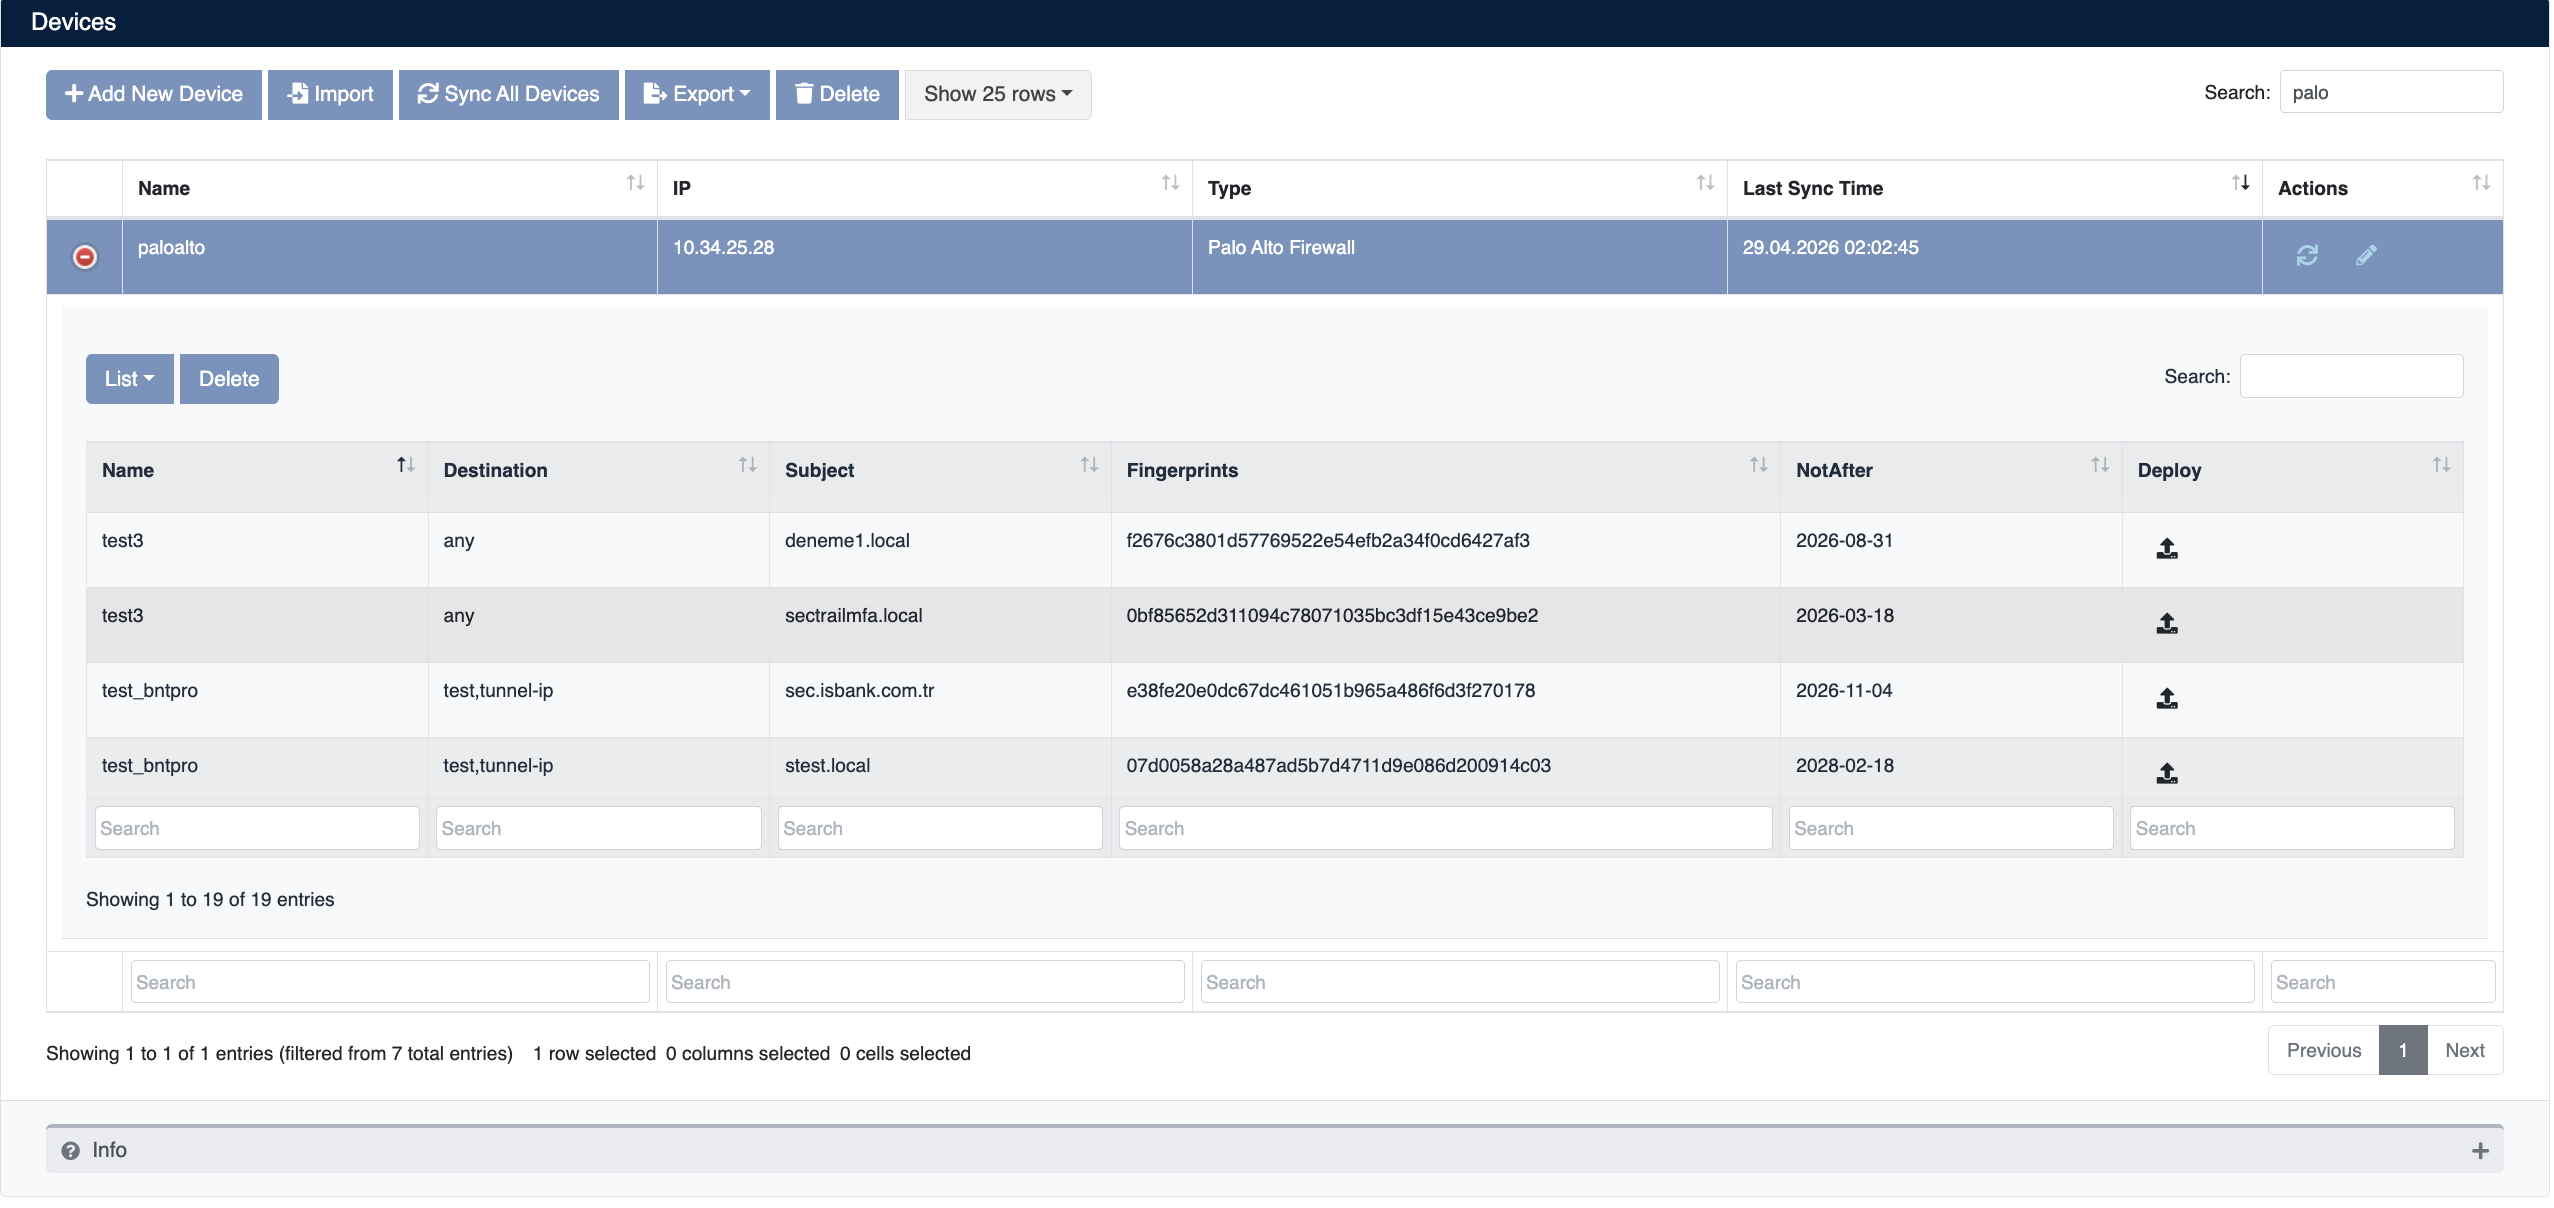Deploy certificate with subject sec.isbank.com.tr
This screenshot has height=1208, width=2554.
click(x=2167, y=698)
